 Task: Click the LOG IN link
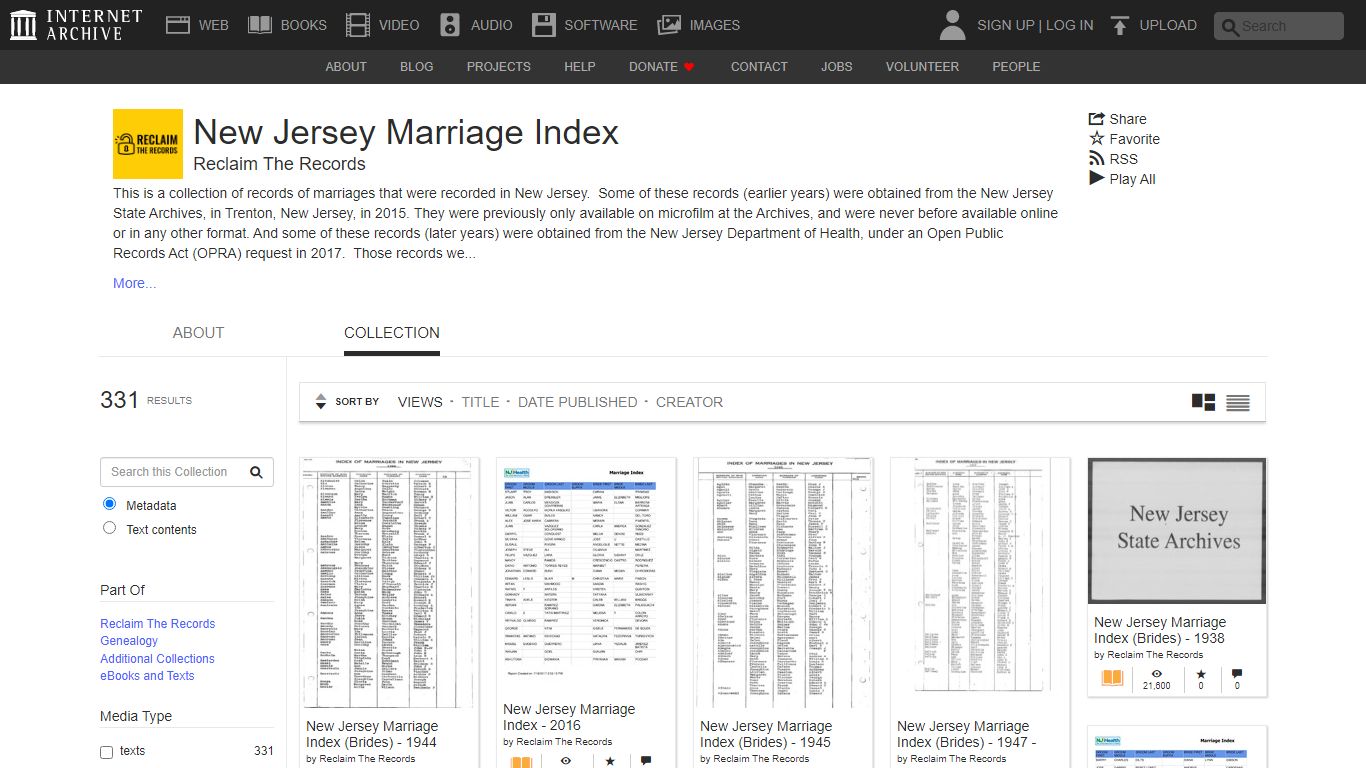click(1070, 25)
